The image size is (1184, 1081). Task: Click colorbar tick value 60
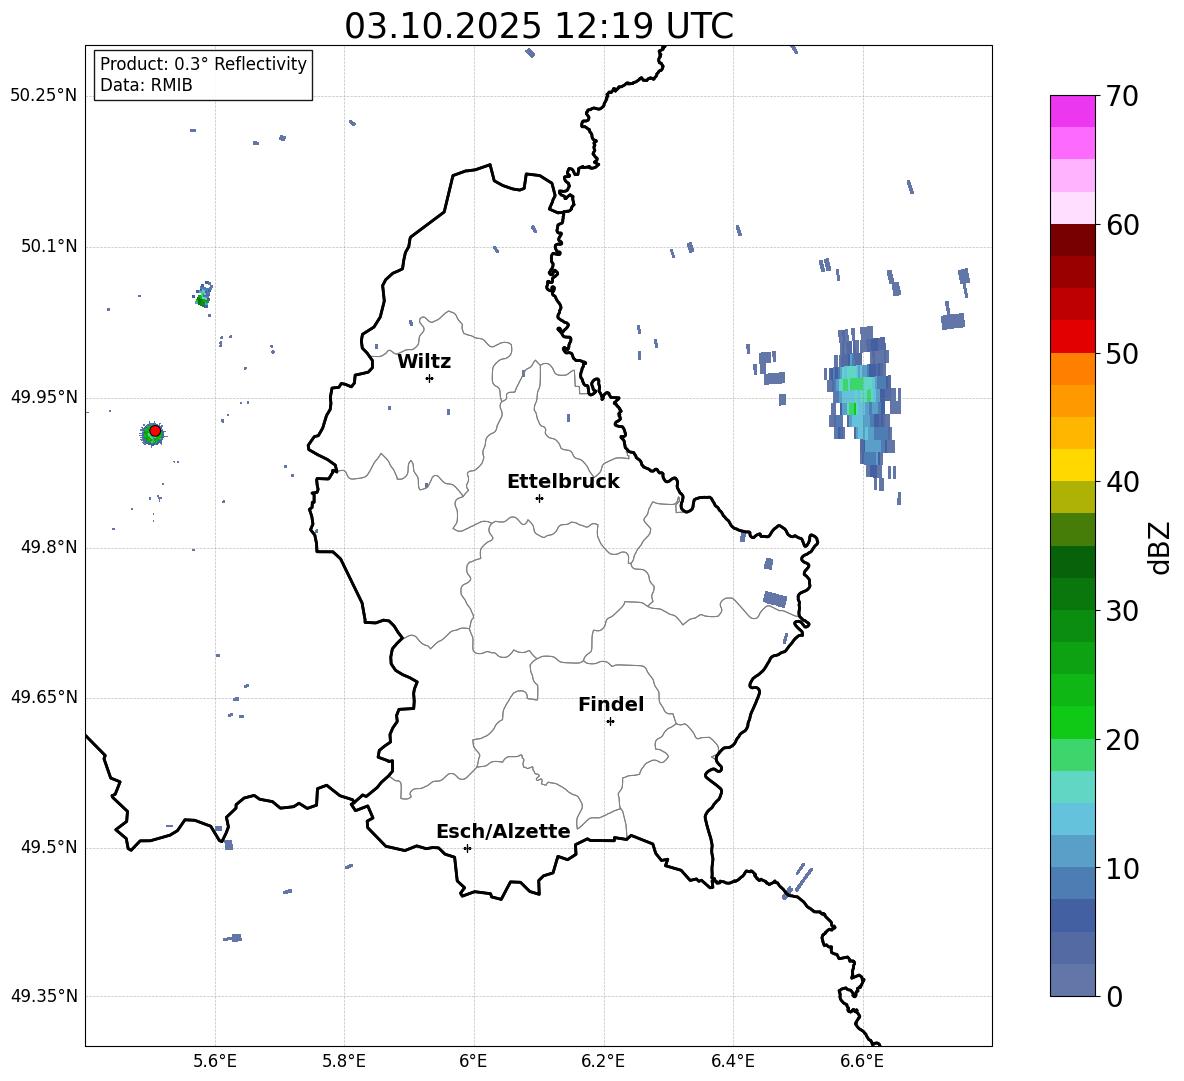[x=1122, y=225]
